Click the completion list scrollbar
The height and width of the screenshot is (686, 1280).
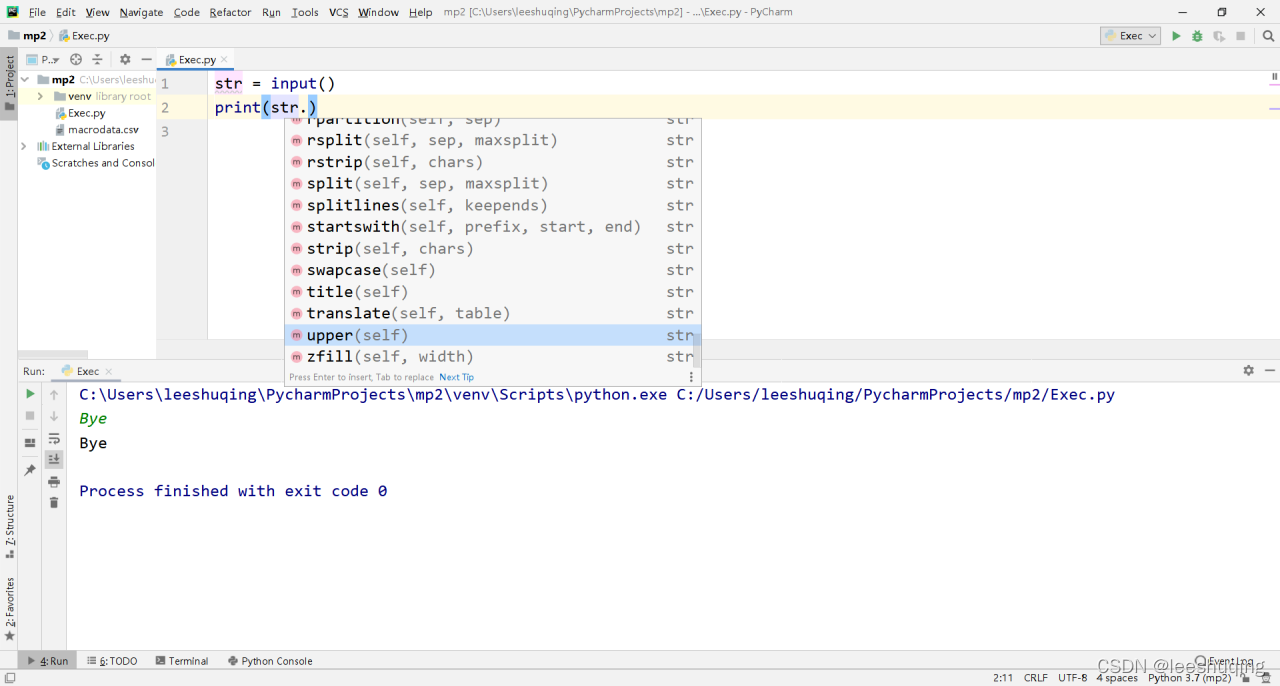697,350
